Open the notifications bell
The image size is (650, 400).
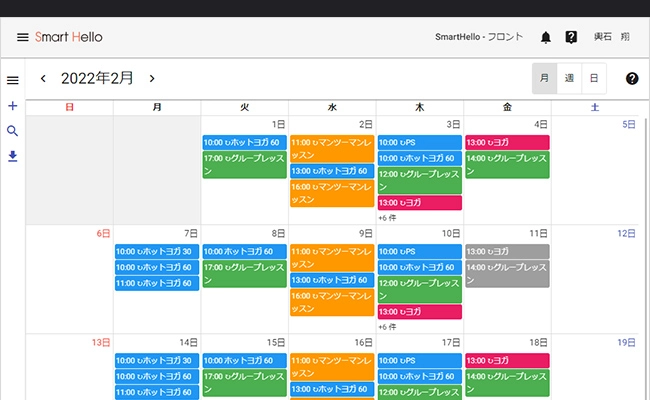pyautogui.click(x=546, y=37)
